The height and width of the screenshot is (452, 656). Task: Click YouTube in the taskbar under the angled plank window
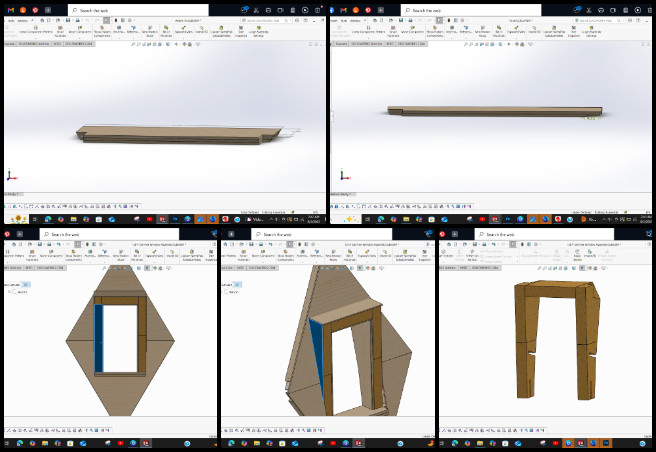pos(149,219)
